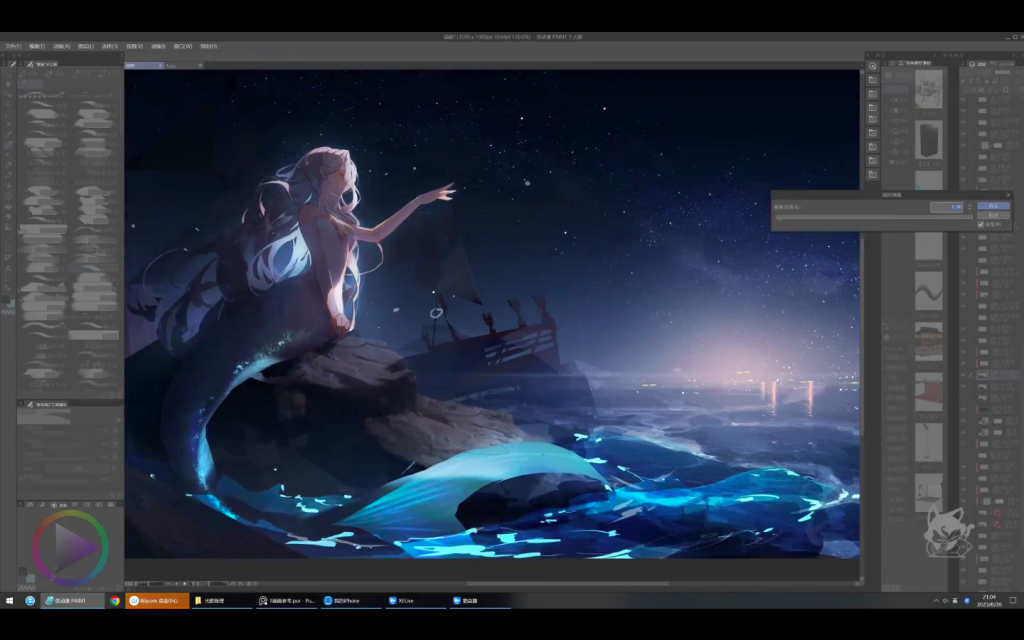
Task: Close the Gaussian blur dialog with X
Action: (1006, 195)
